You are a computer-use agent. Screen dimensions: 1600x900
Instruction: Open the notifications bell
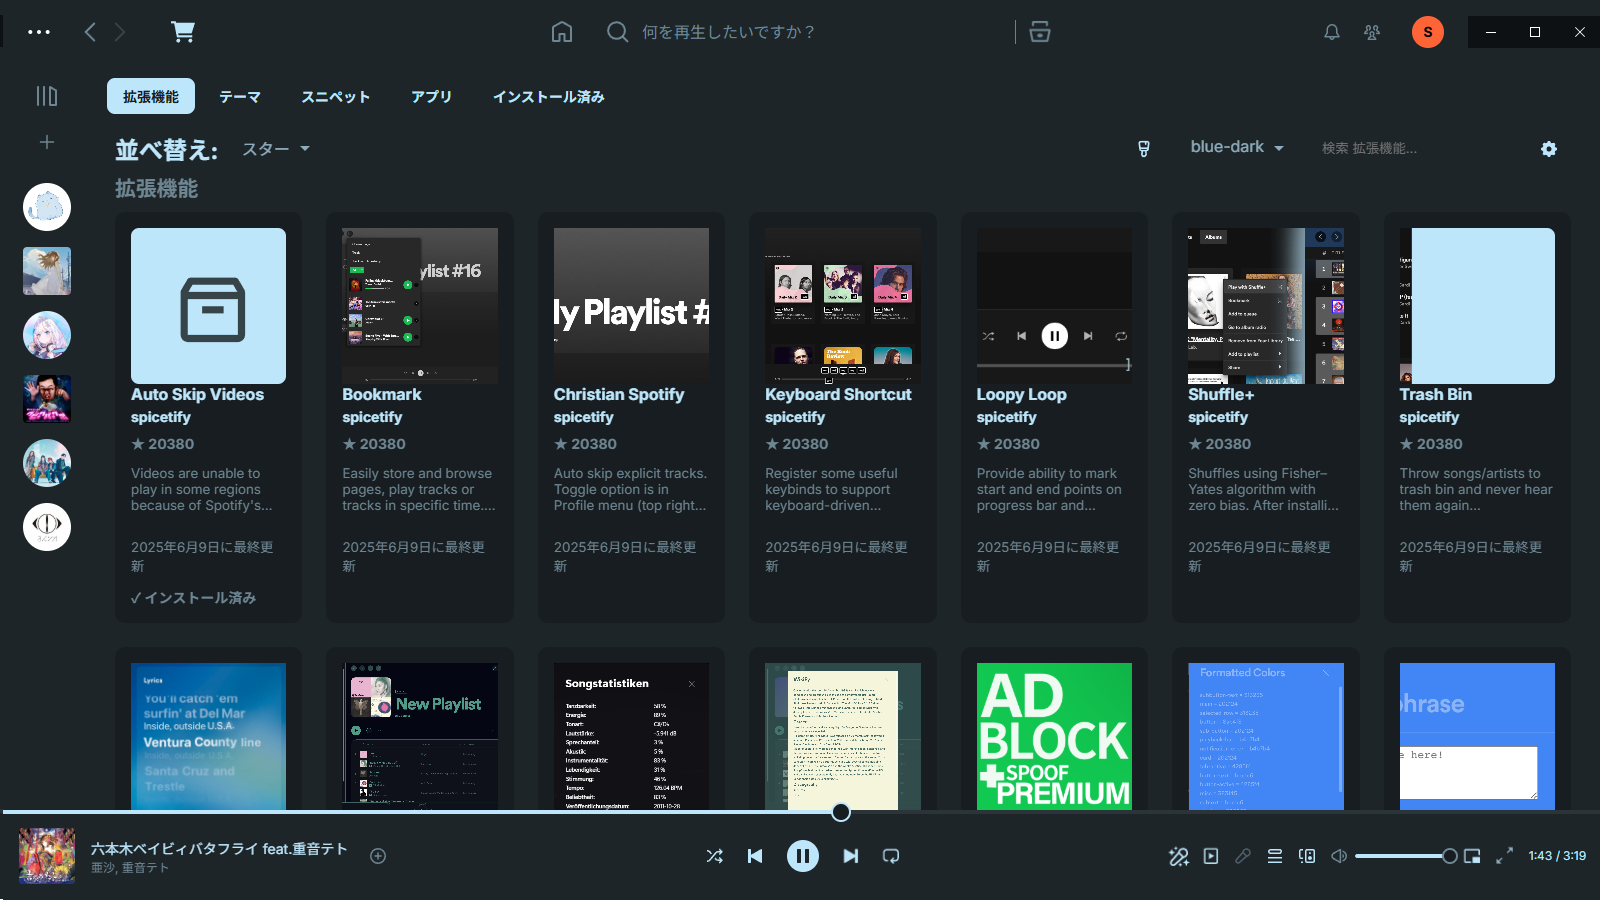1332,32
